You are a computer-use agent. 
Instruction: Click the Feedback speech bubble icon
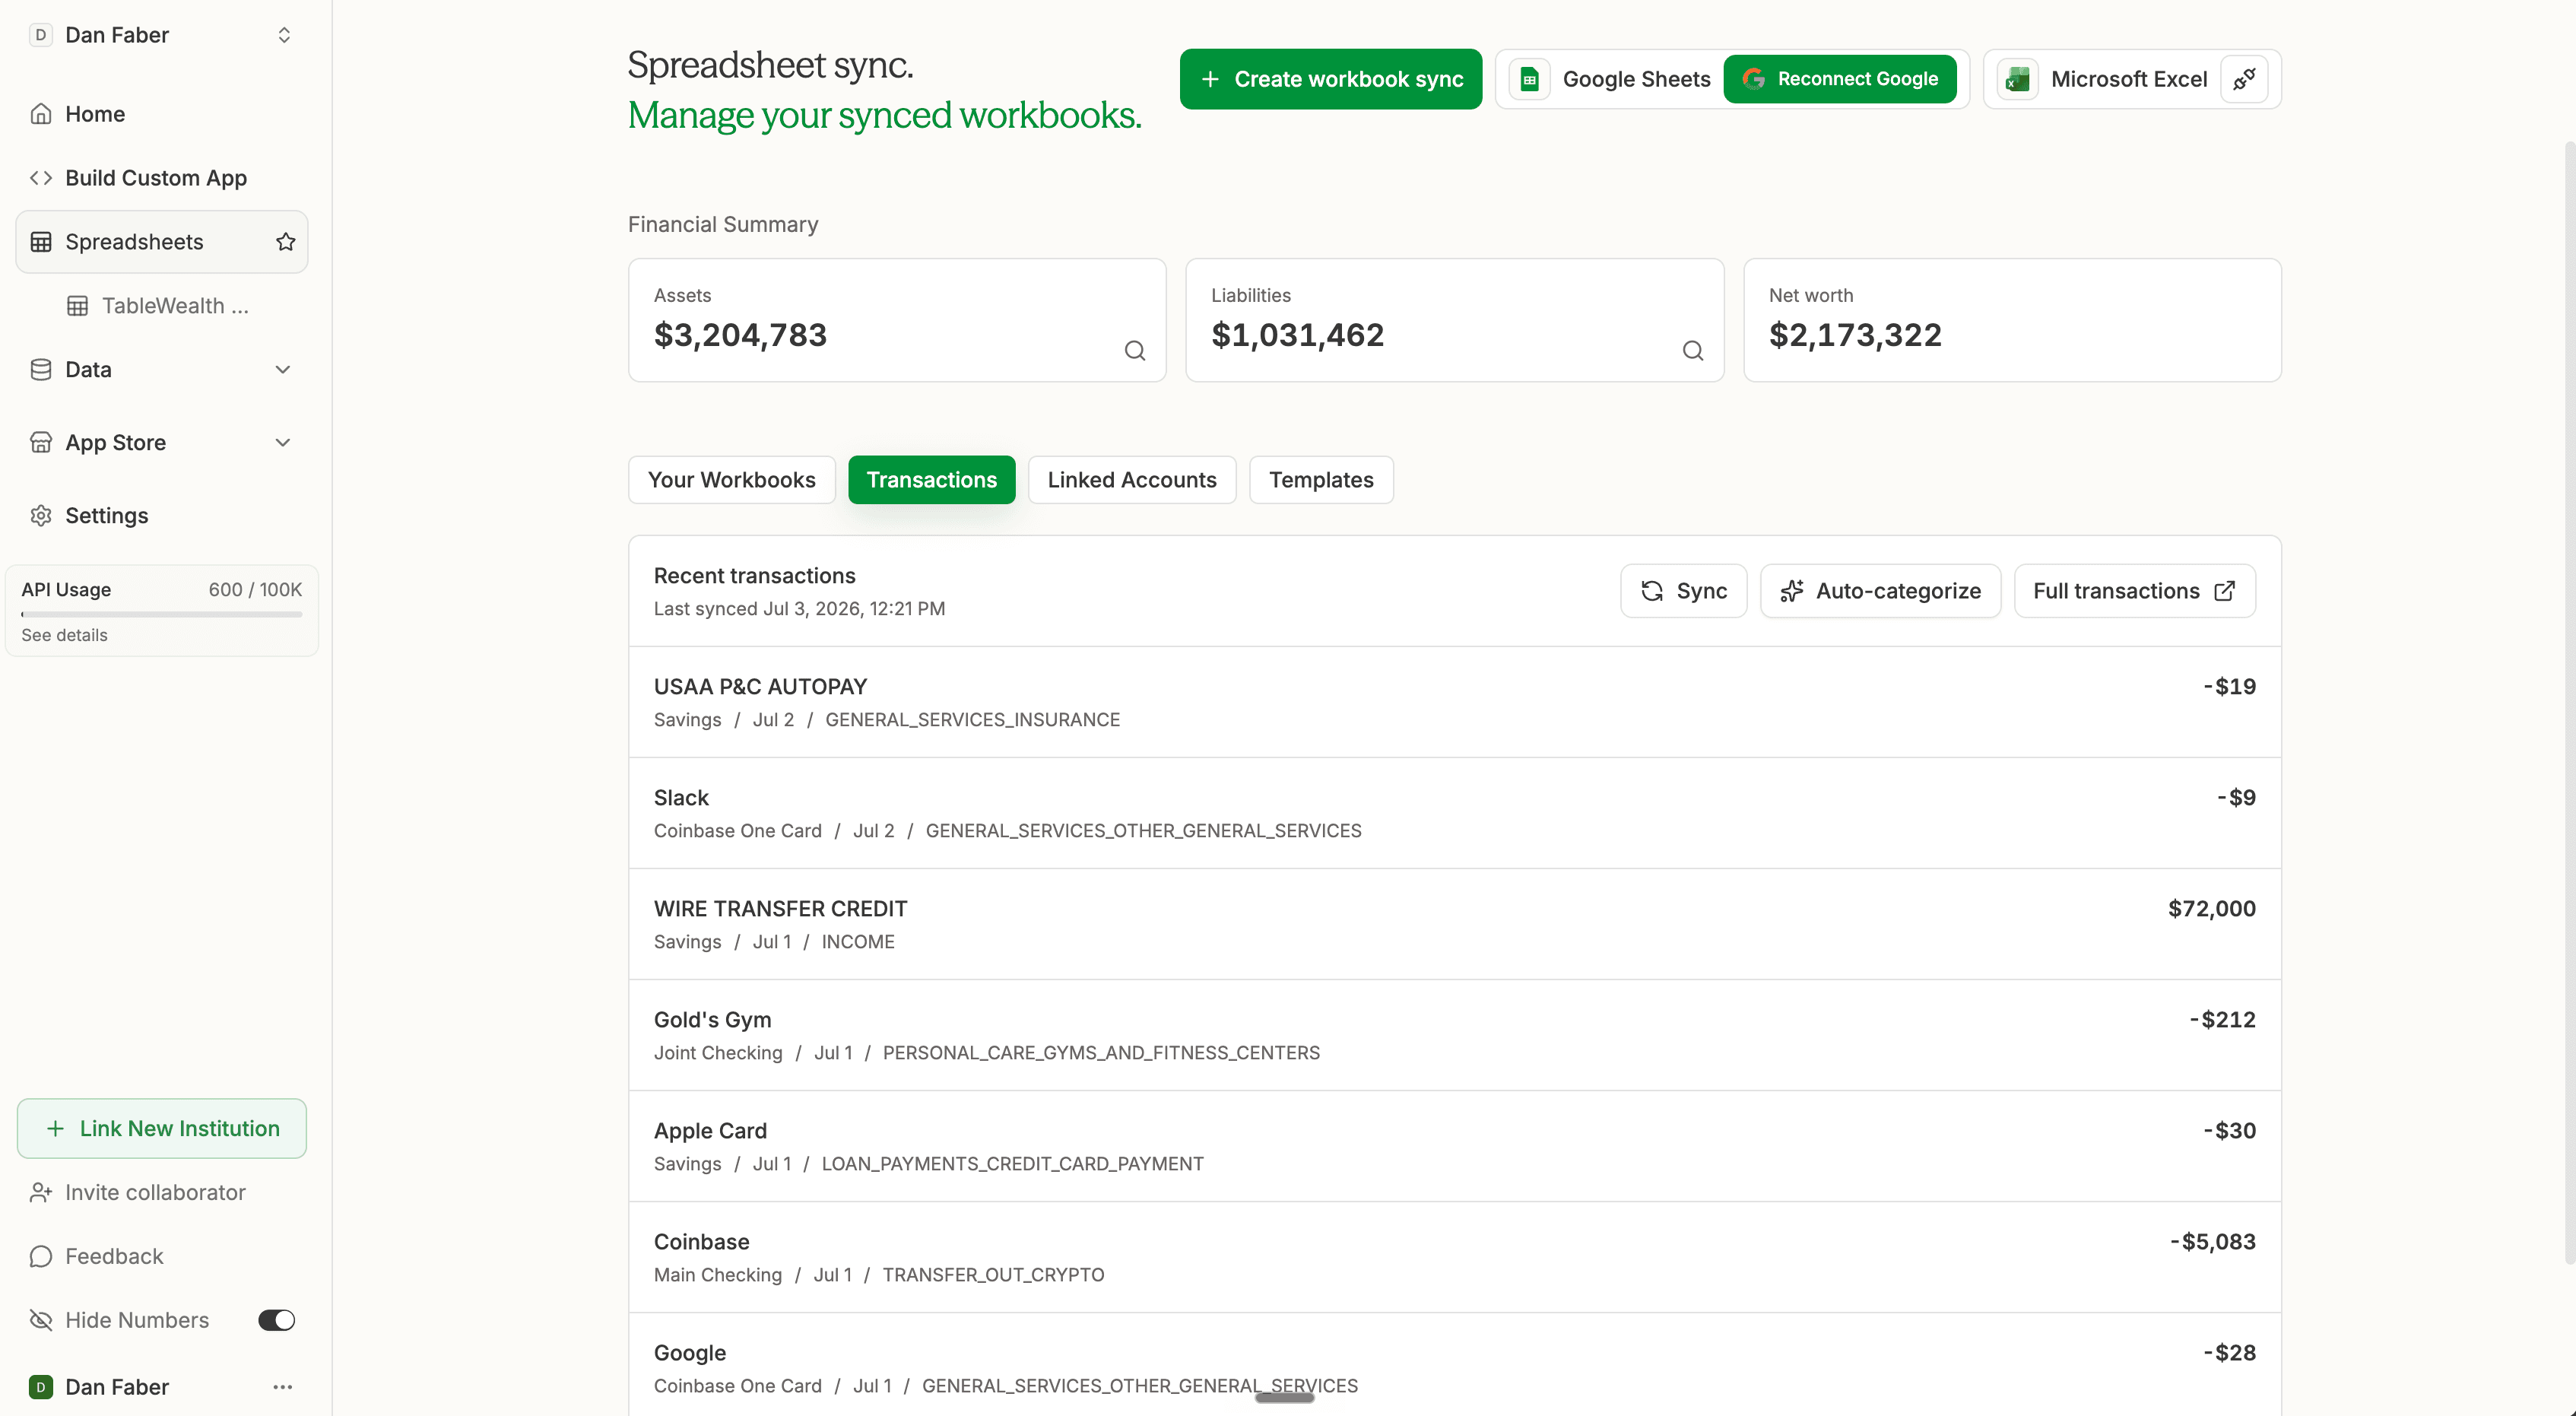tap(41, 1257)
